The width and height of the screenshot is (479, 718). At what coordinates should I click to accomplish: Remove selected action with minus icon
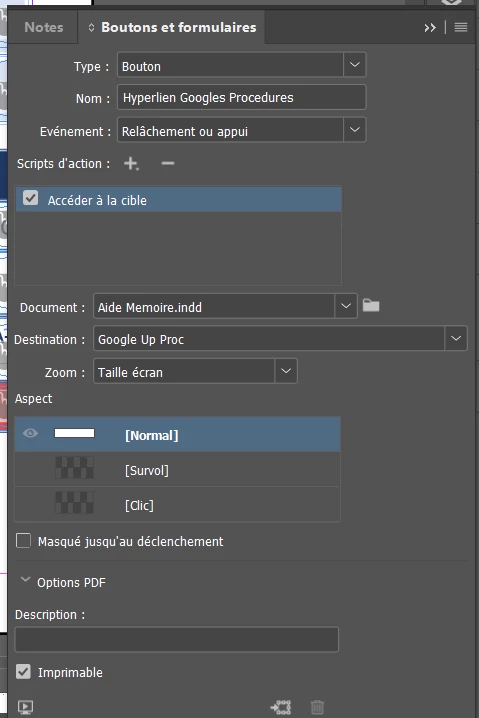pos(168,163)
